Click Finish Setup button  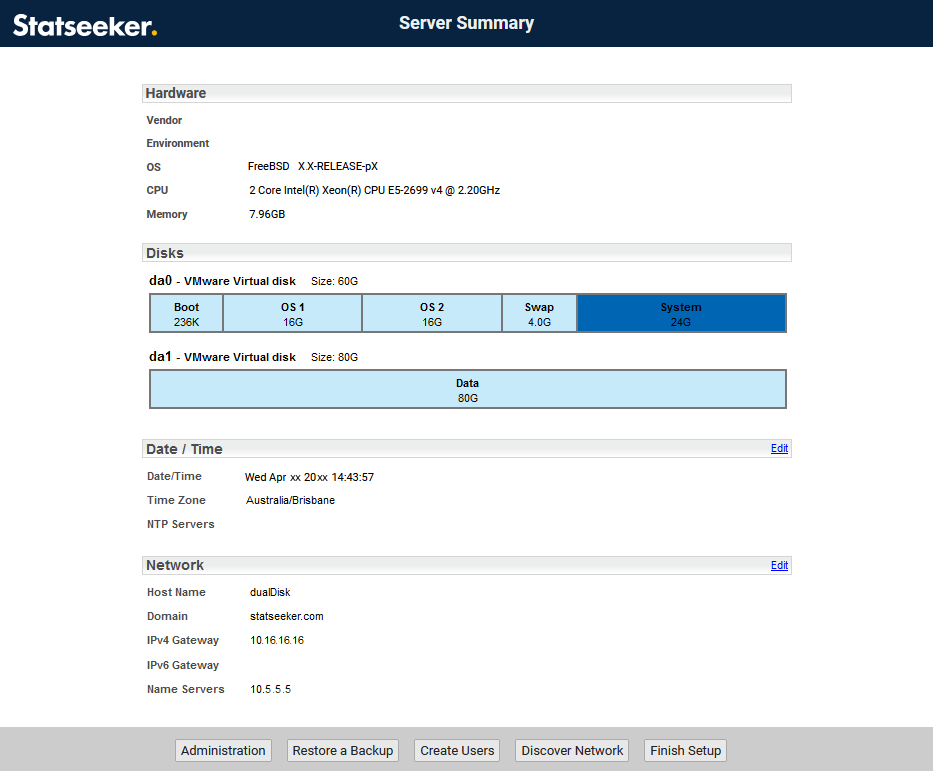[x=685, y=751]
